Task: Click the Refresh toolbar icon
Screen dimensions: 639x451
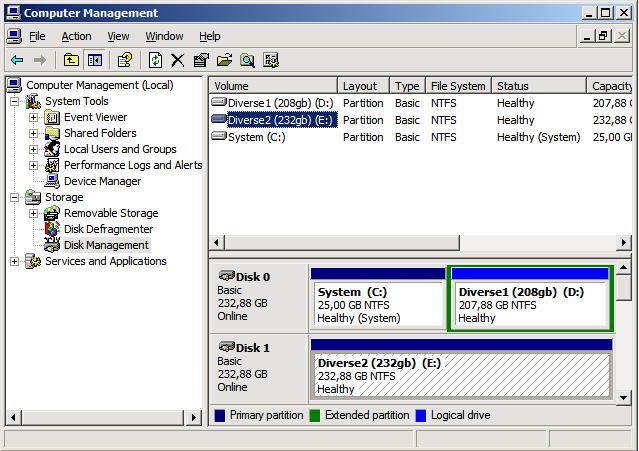Action: (155, 60)
